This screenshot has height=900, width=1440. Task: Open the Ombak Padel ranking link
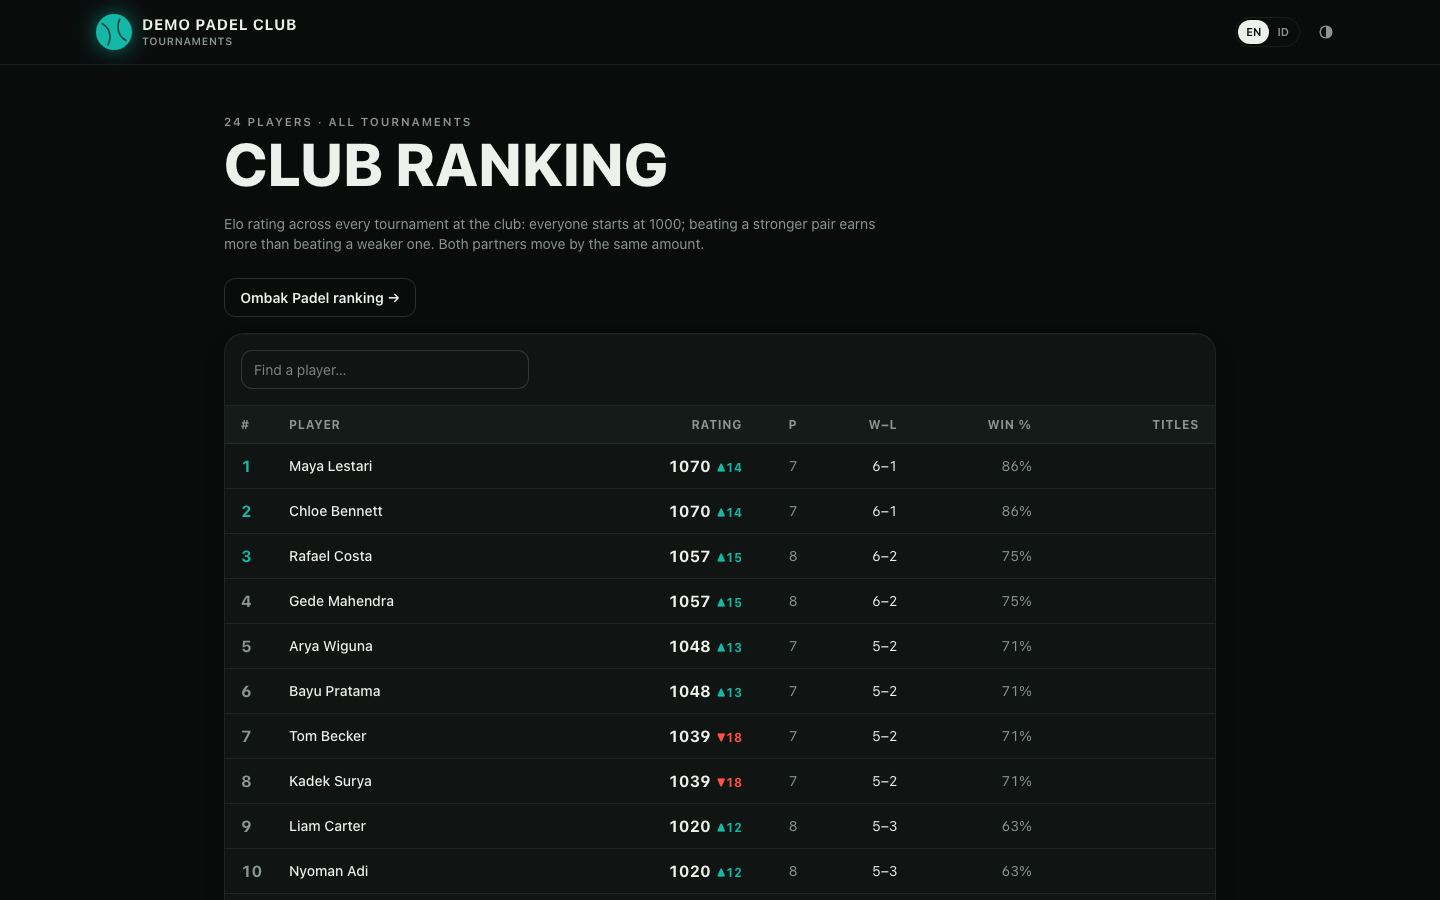click(x=320, y=298)
